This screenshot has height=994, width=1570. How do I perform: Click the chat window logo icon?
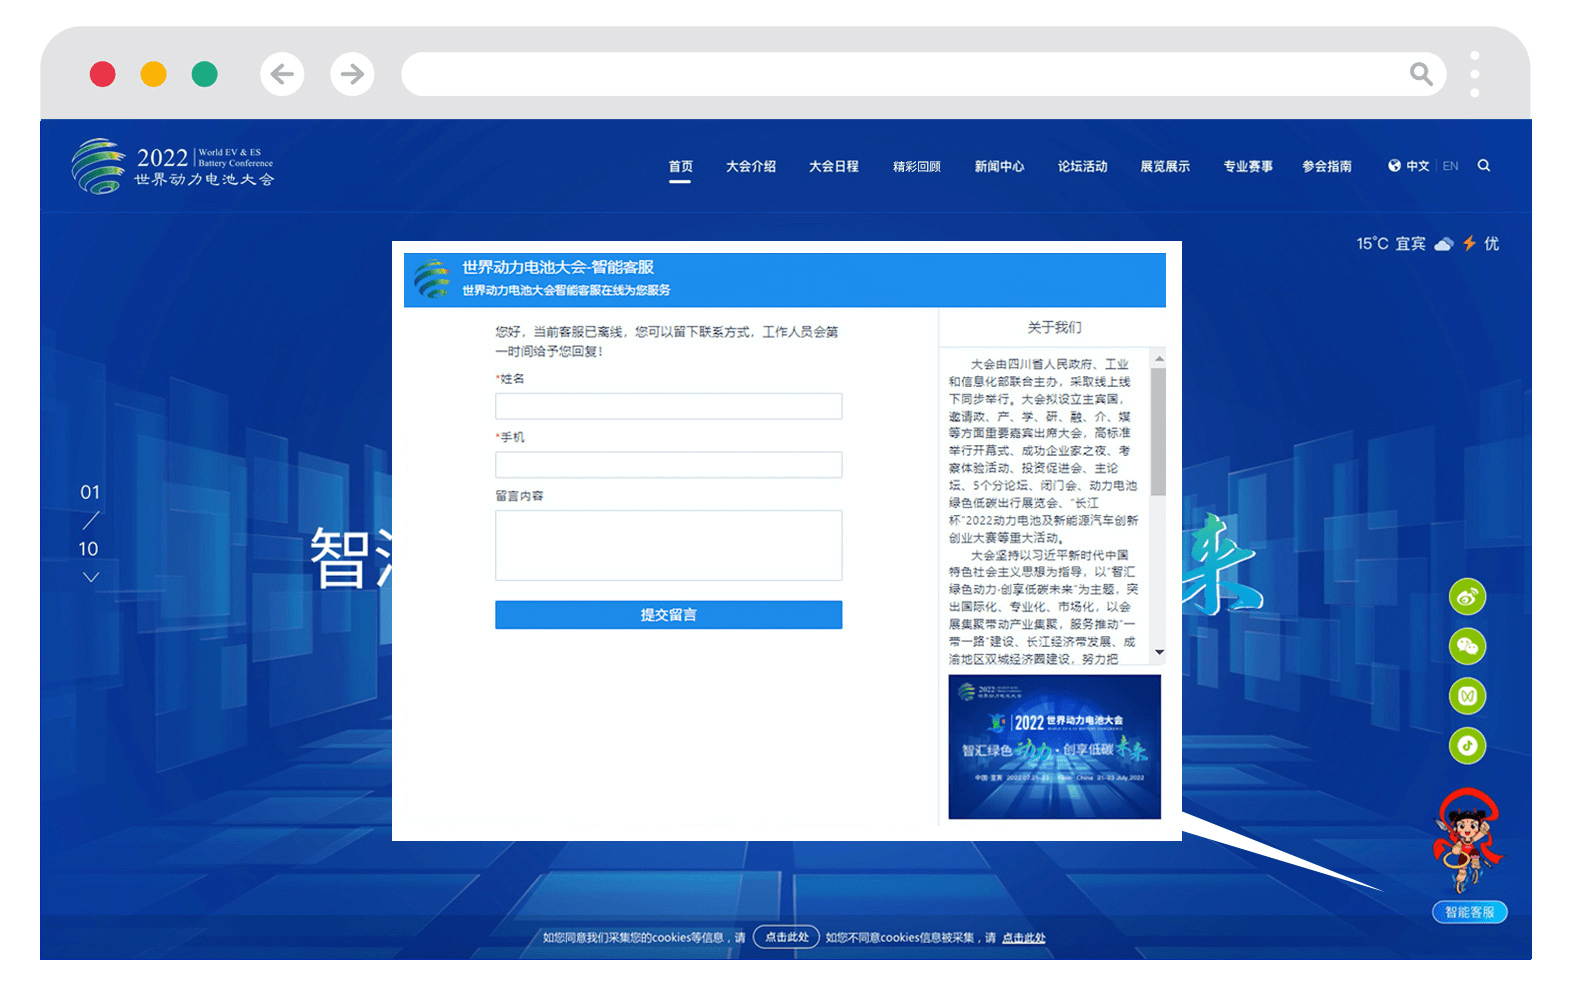click(432, 279)
